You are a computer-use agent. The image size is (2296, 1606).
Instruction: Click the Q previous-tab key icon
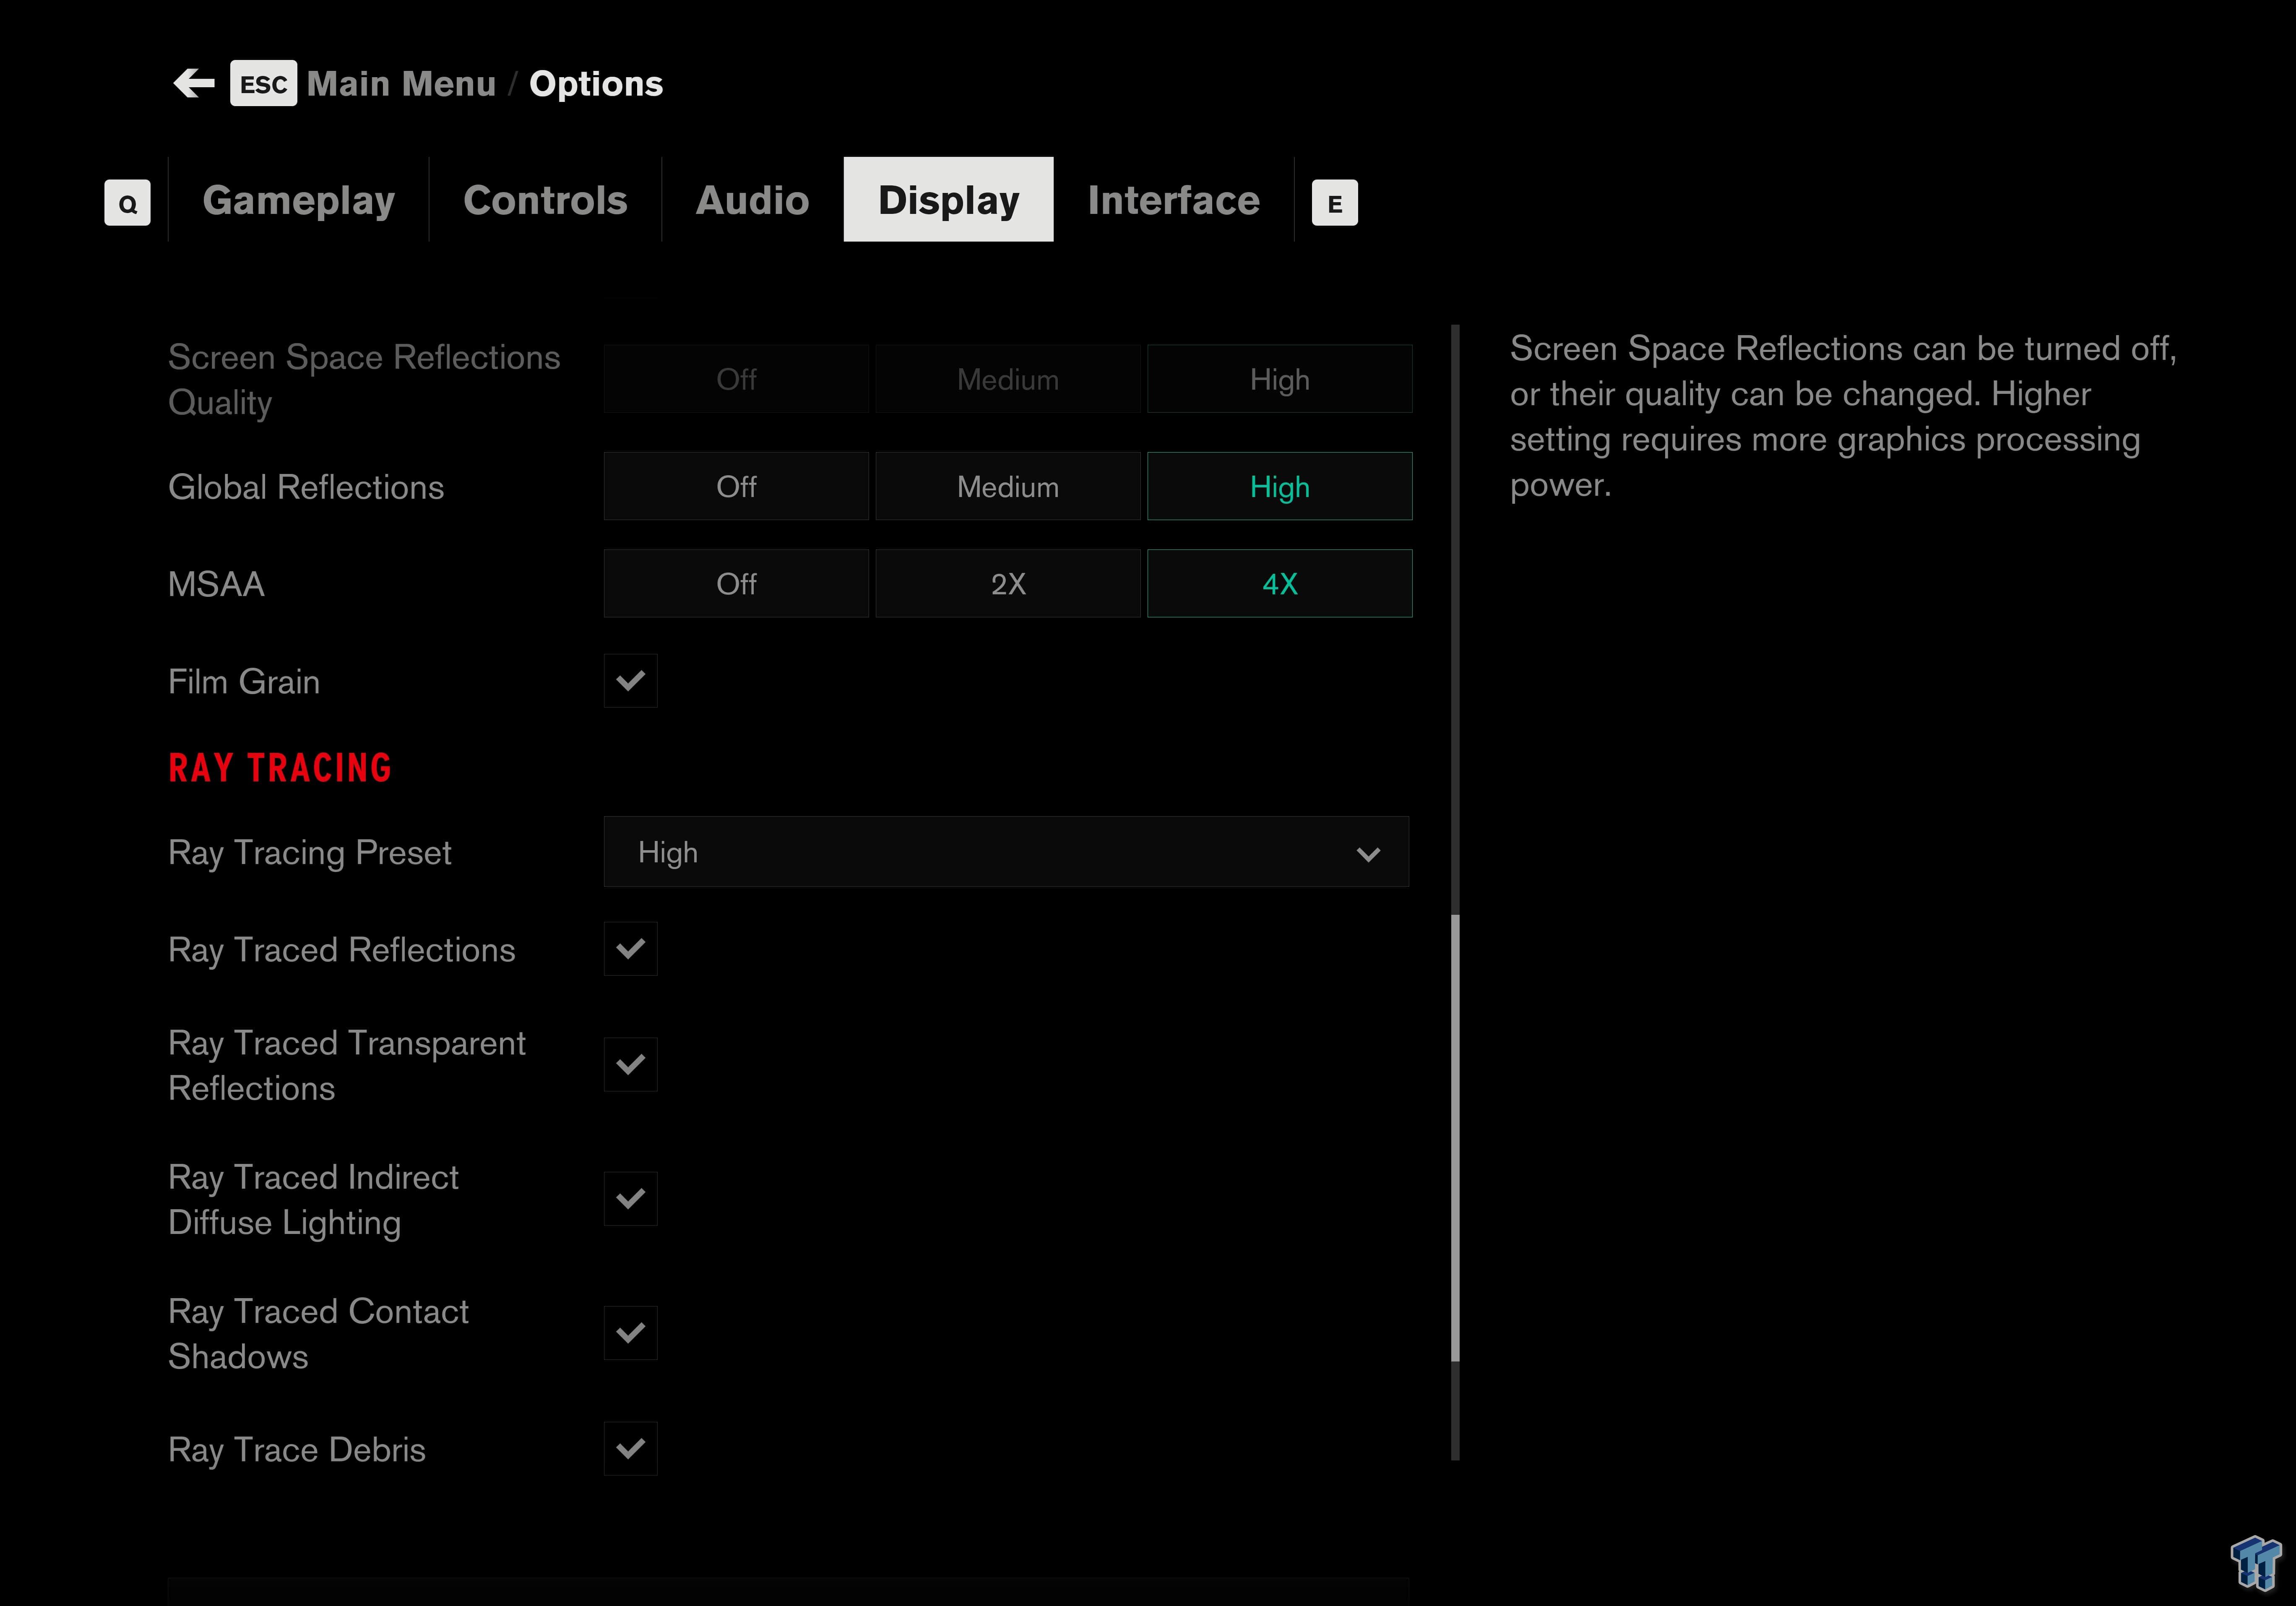click(127, 203)
